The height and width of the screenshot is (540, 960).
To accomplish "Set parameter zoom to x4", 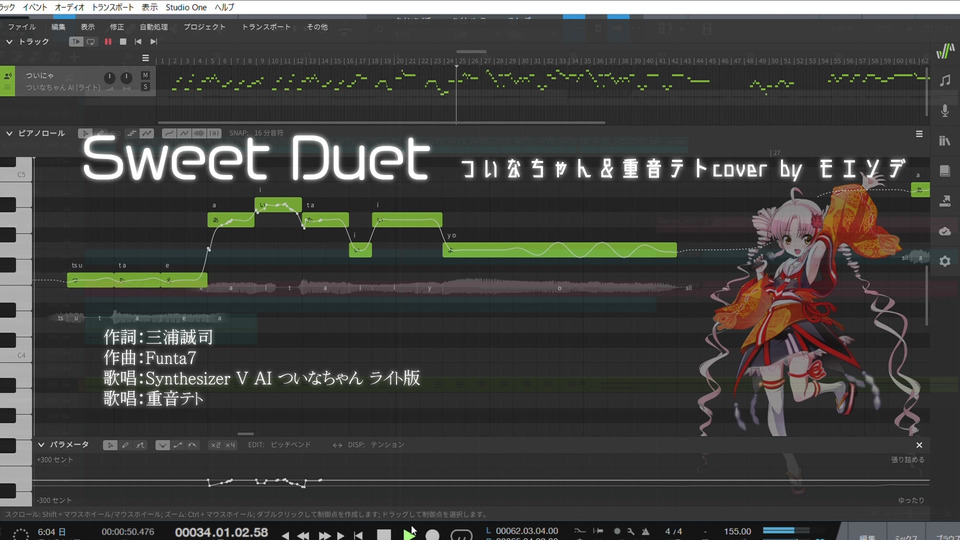I will [230, 445].
